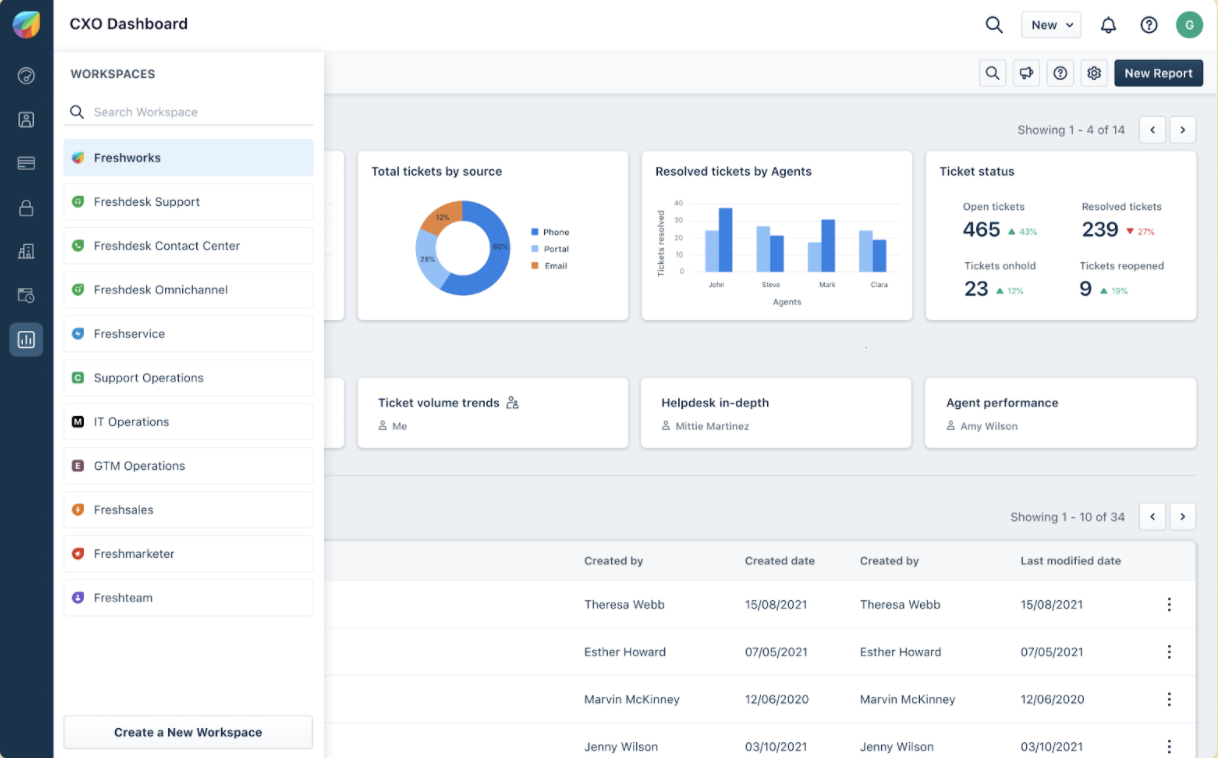Expand the New dropdown in header
This screenshot has height=758, width=1218.
1051,25
